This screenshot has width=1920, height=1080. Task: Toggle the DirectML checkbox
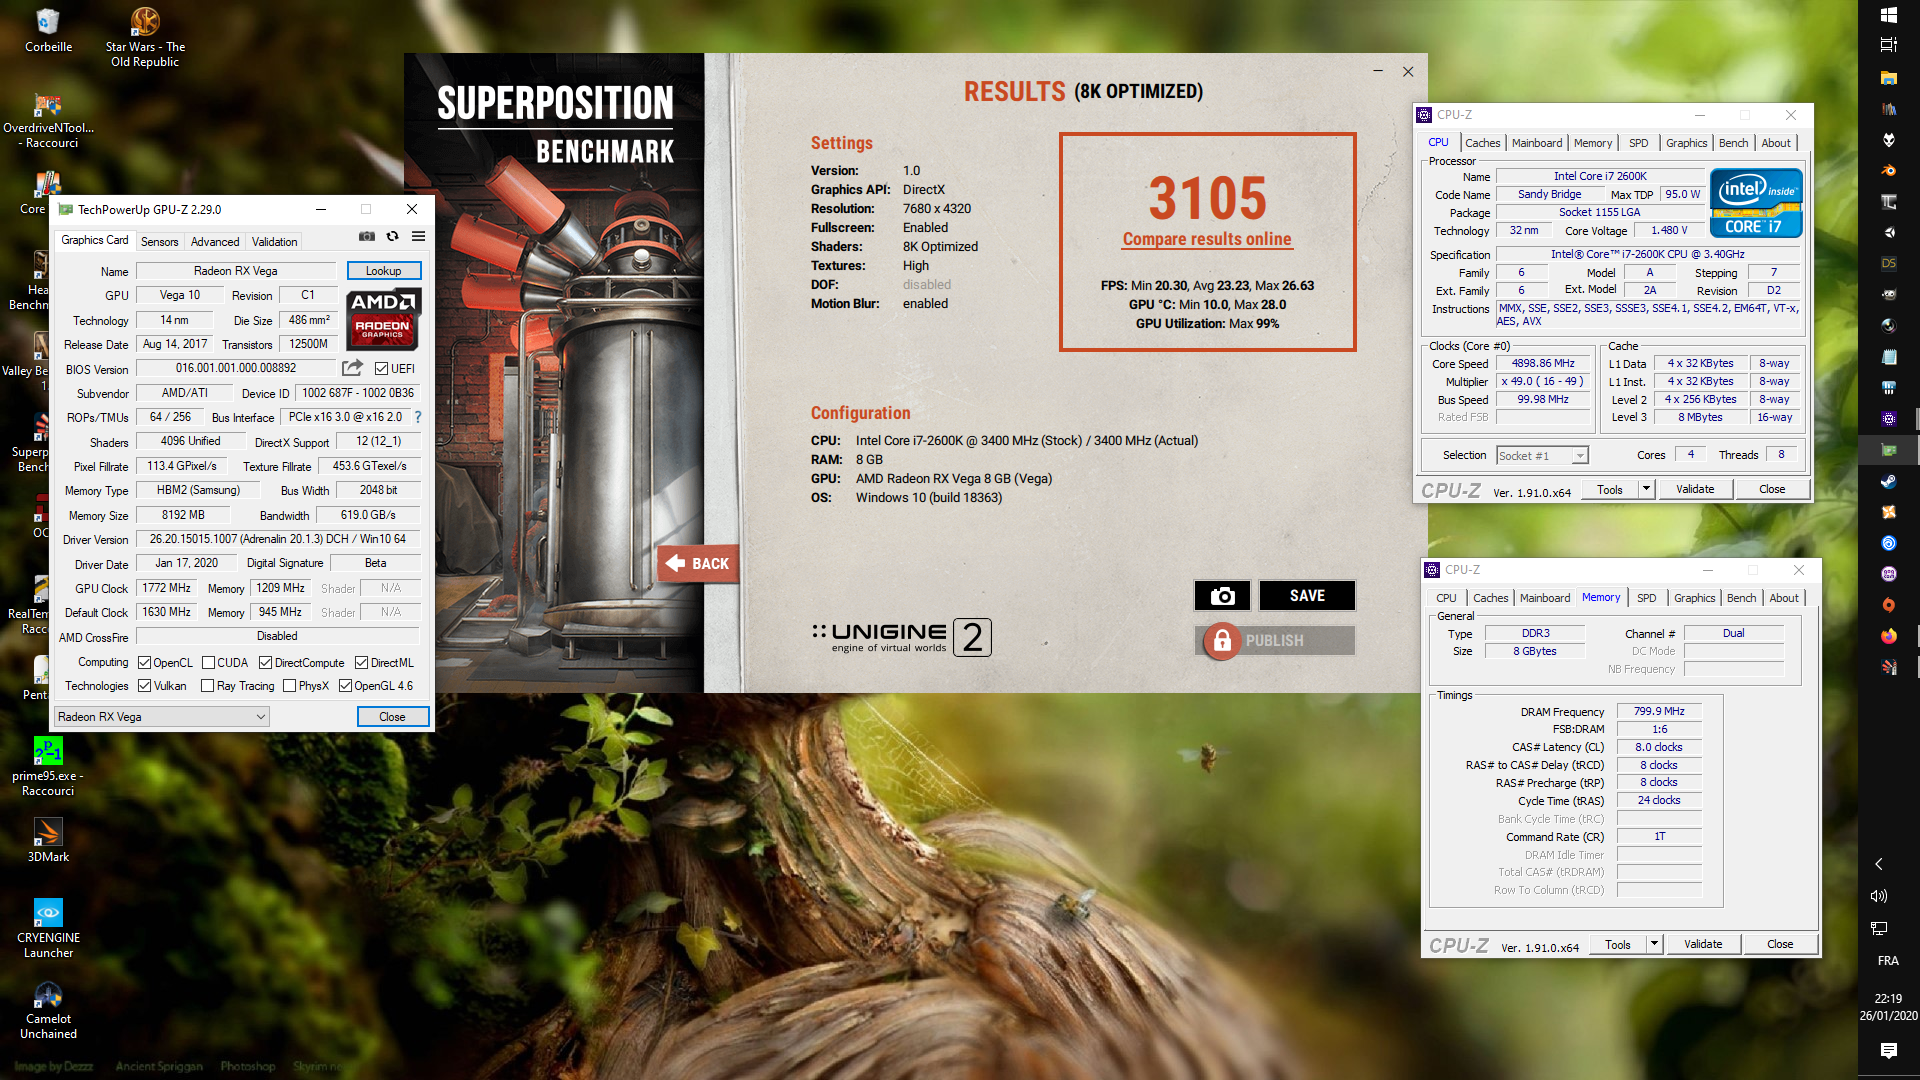tap(361, 662)
